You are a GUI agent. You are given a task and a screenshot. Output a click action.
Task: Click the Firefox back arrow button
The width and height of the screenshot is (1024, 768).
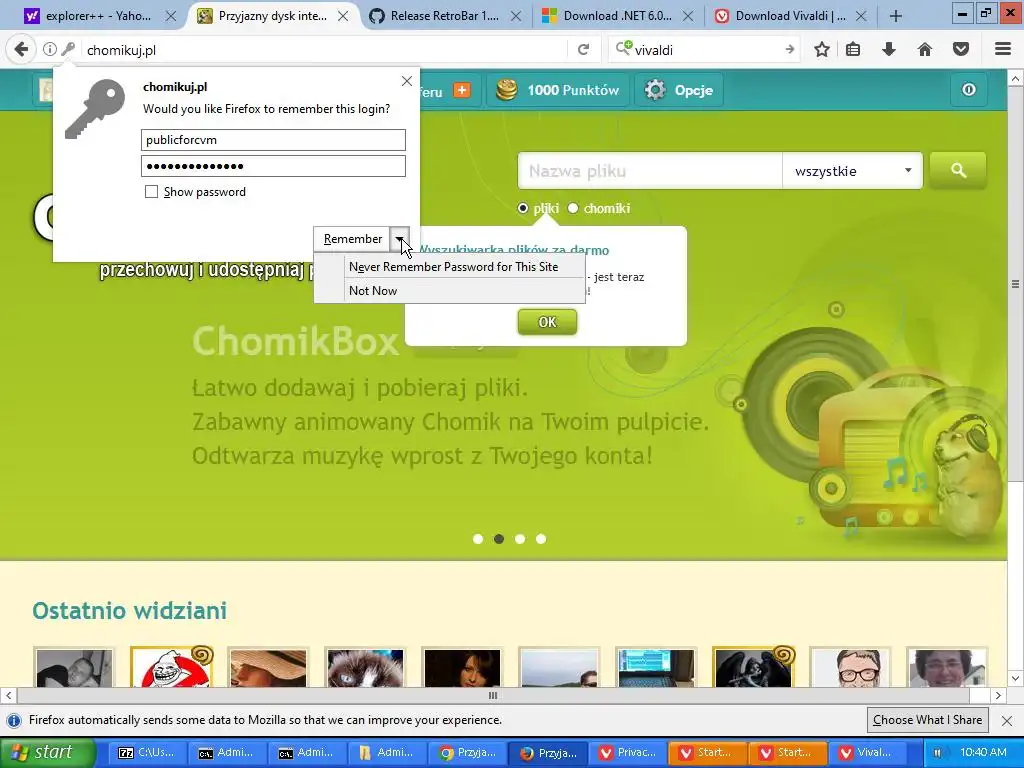pos(21,50)
